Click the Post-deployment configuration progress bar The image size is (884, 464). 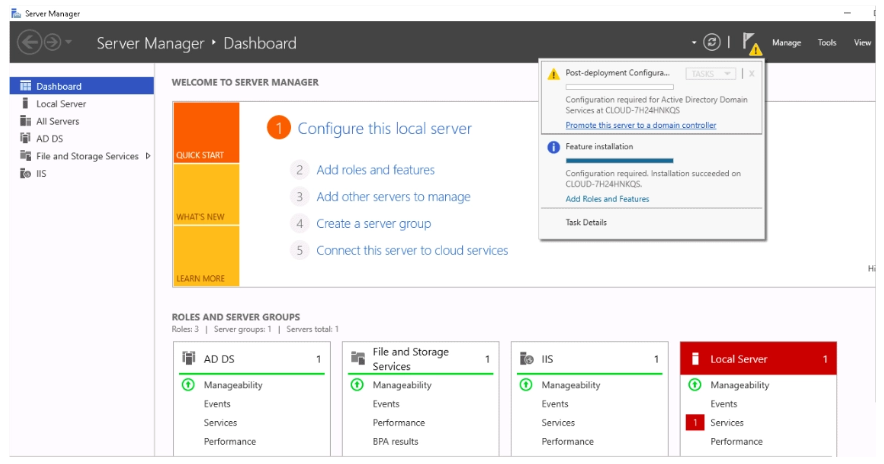(620, 87)
